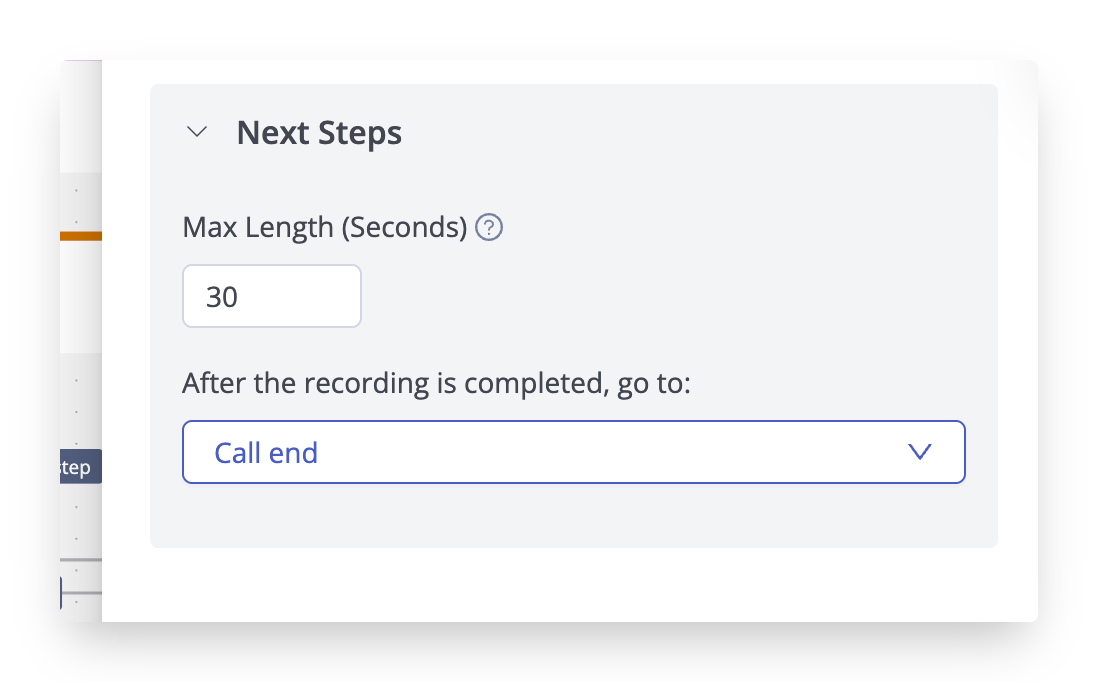Click the orange bar on the flow canvas

point(80,236)
